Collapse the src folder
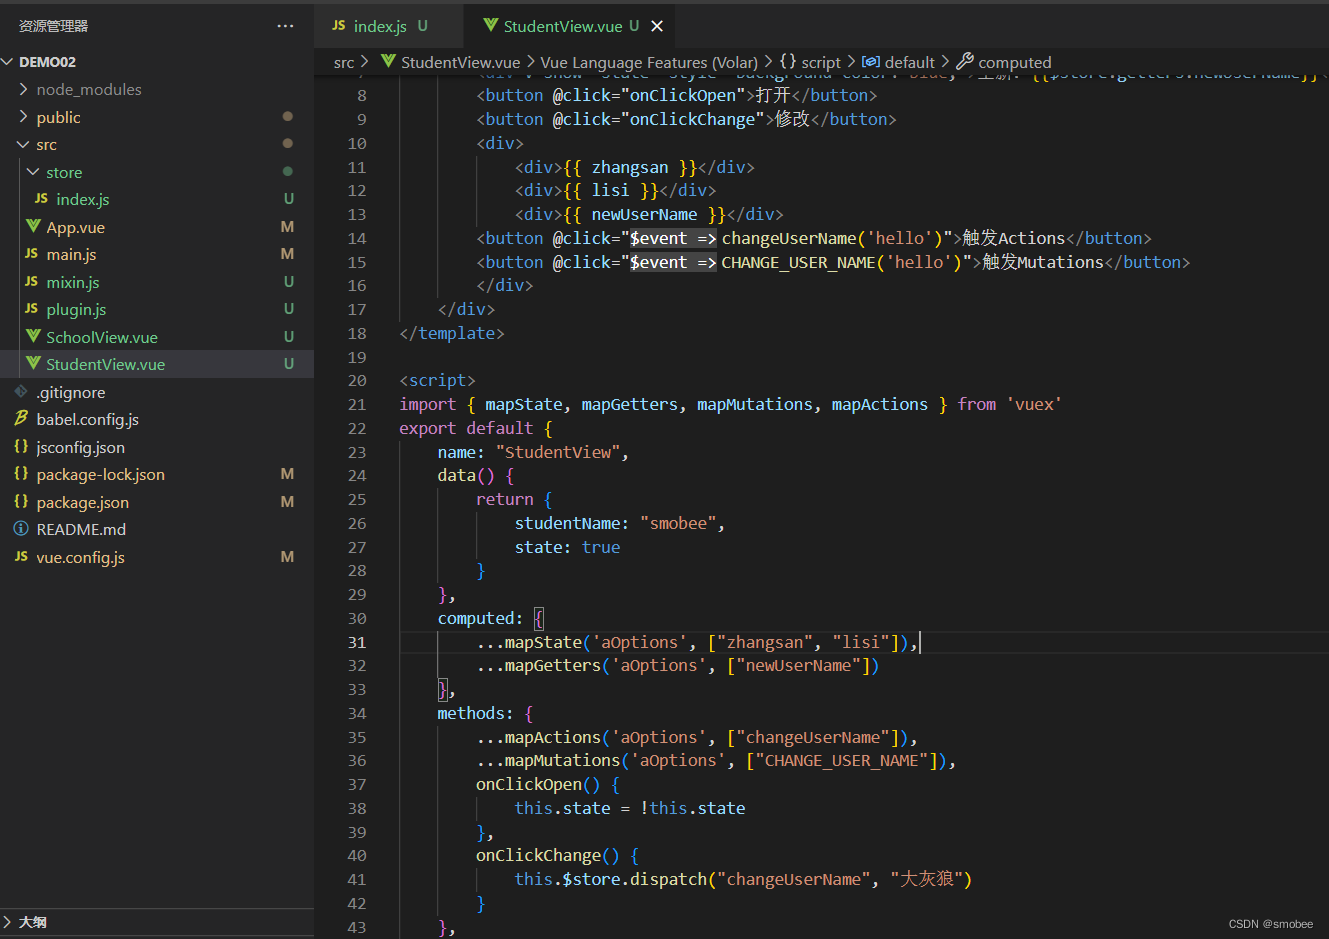The width and height of the screenshot is (1329, 939). [23, 144]
